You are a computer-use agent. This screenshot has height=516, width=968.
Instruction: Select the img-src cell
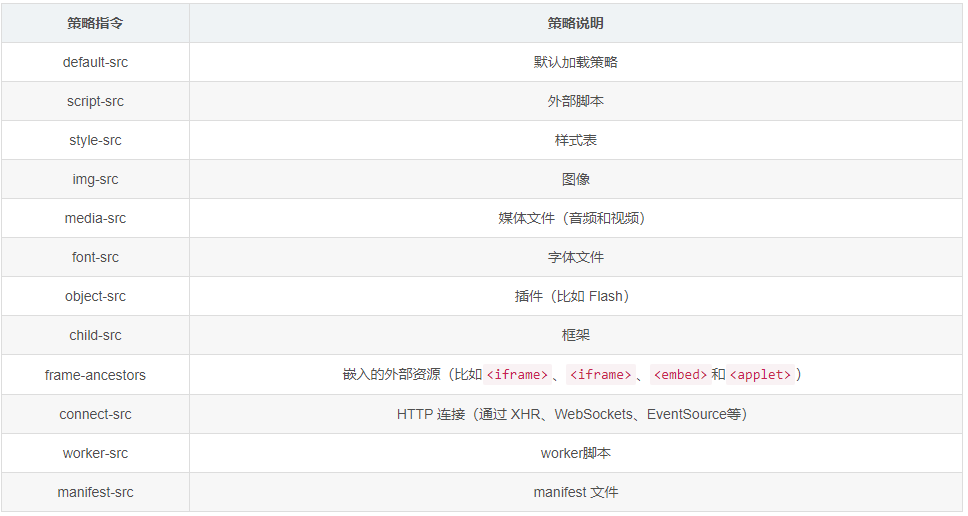95,179
